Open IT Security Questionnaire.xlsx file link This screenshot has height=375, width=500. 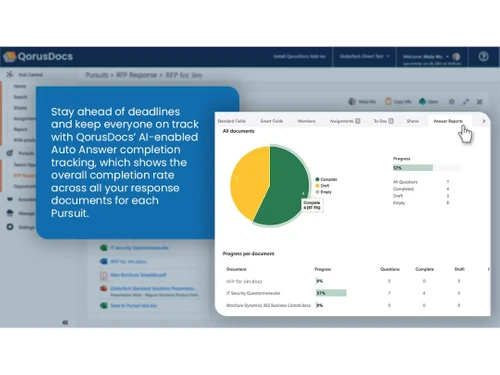pos(139,248)
